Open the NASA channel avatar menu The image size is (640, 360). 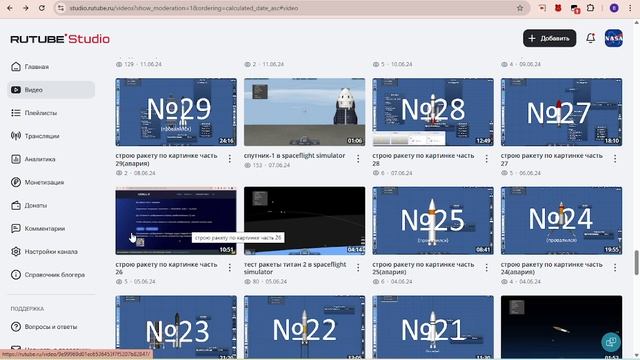[x=613, y=38]
